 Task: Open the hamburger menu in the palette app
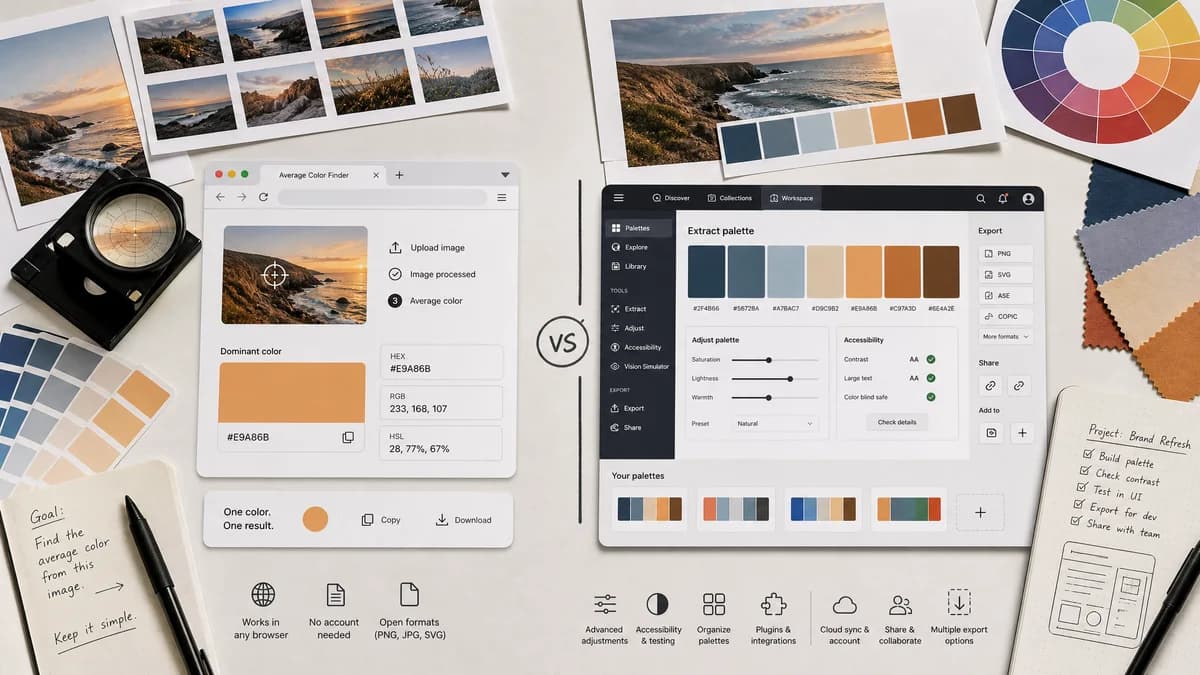618,198
